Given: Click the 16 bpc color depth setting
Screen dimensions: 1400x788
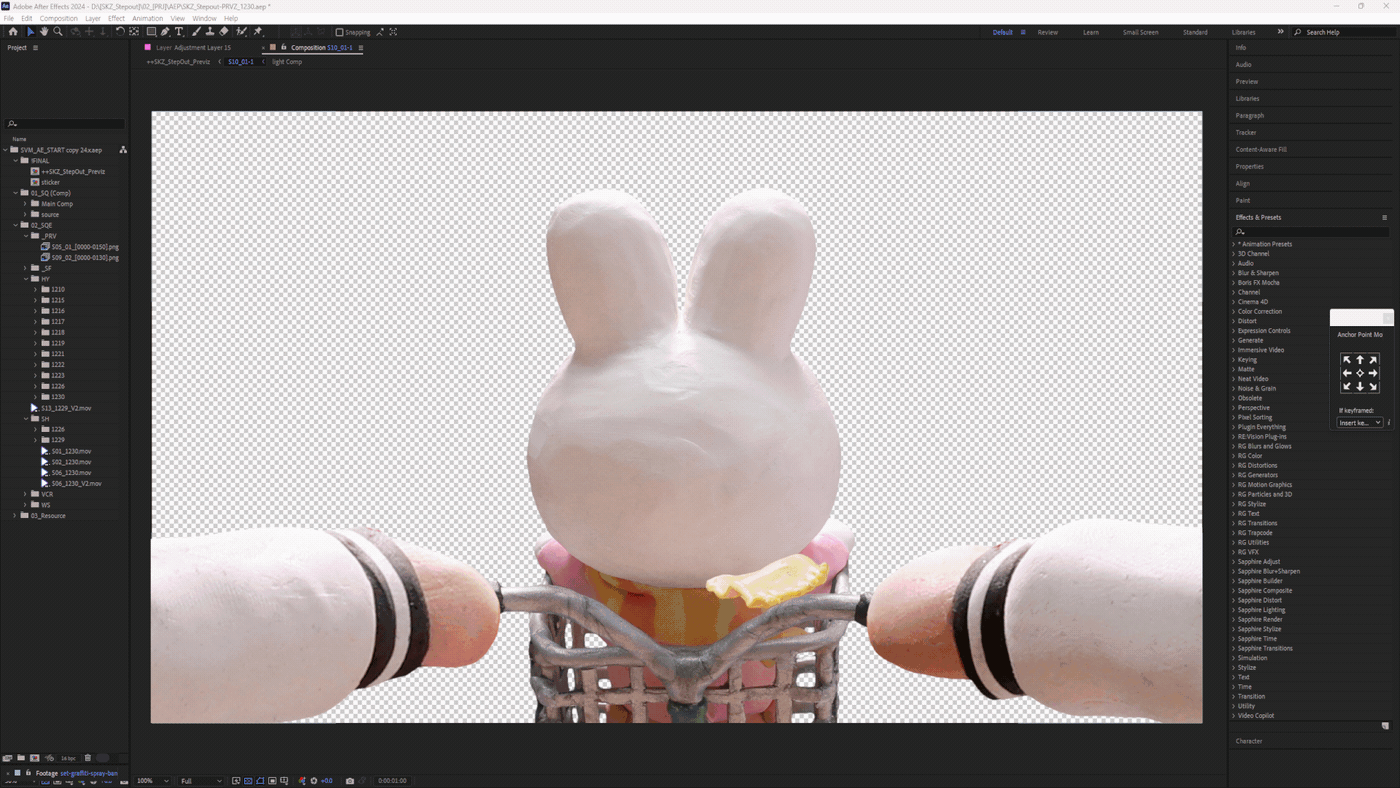Looking at the screenshot, I should click(68, 758).
